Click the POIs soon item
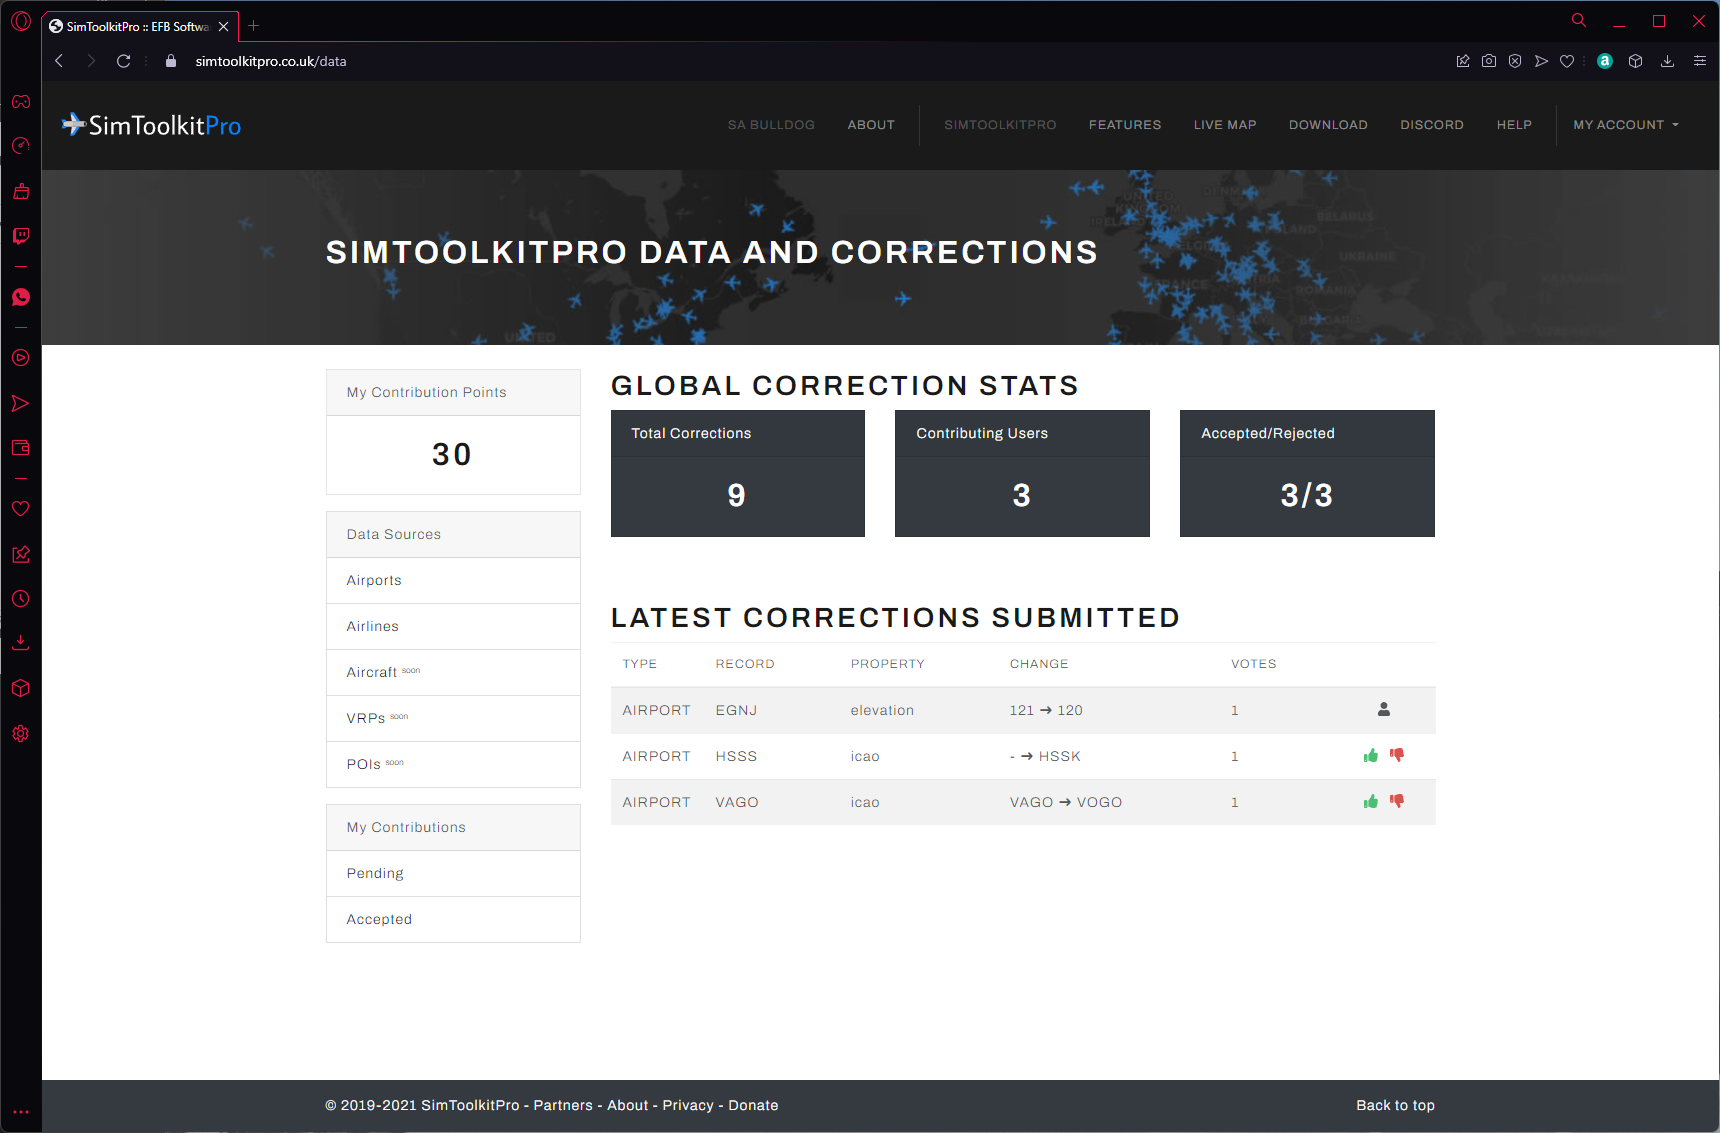 point(453,764)
